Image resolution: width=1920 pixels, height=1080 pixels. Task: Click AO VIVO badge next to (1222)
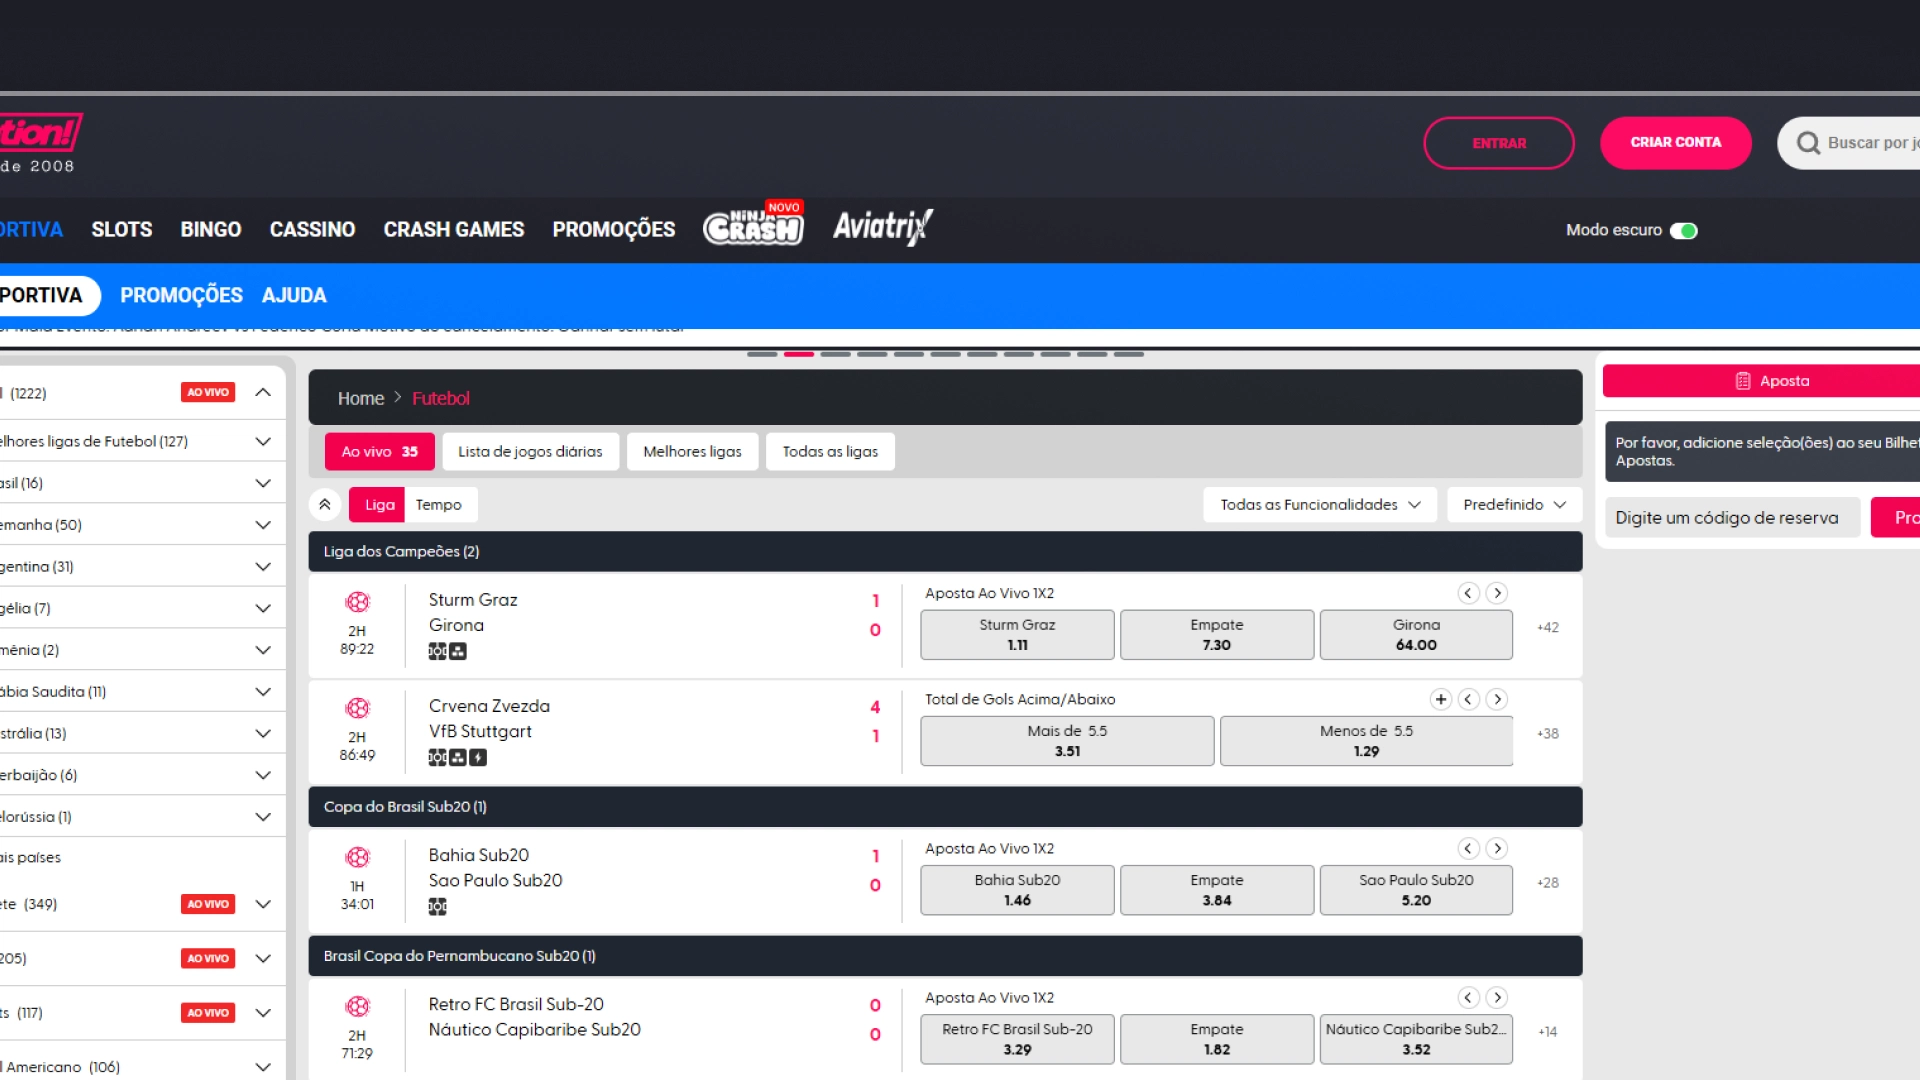(208, 392)
